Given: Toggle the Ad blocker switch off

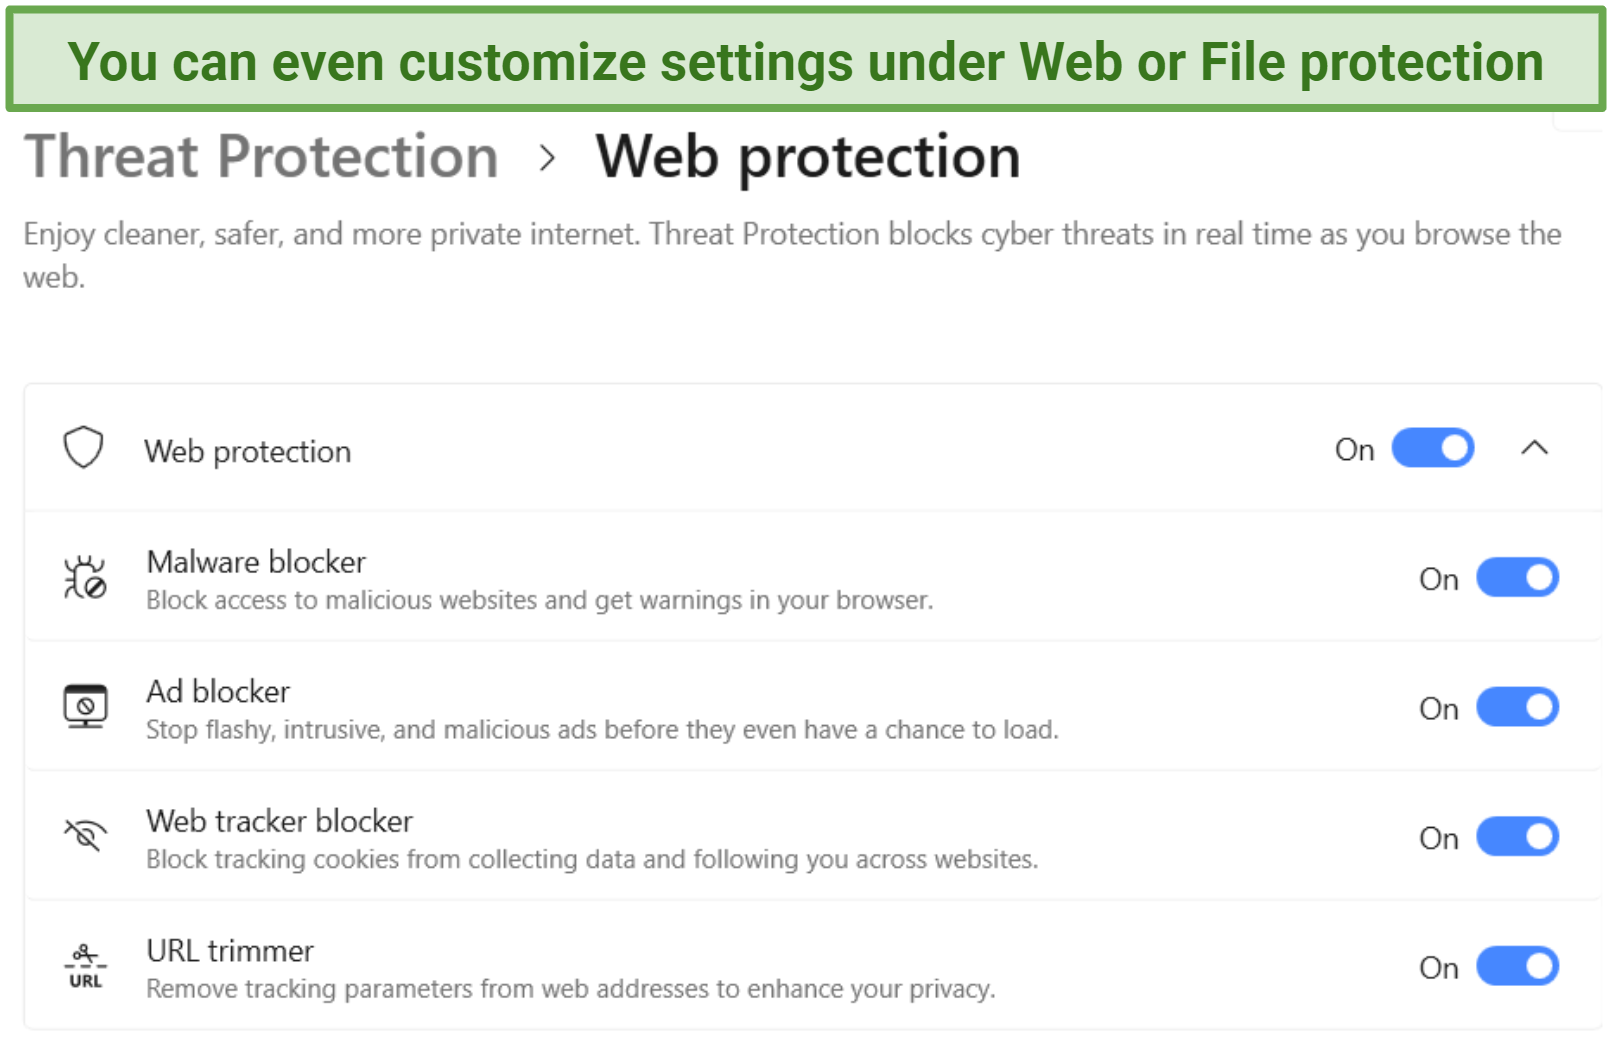Looking at the screenshot, I should [x=1517, y=707].
